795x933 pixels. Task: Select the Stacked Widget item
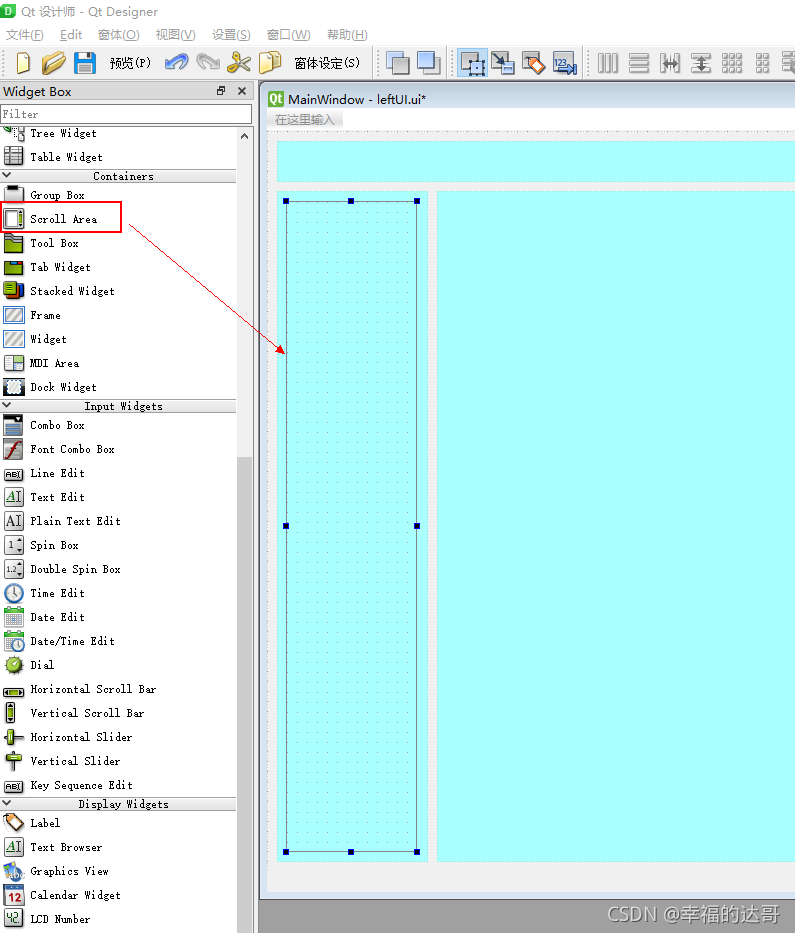click(72, 291)
